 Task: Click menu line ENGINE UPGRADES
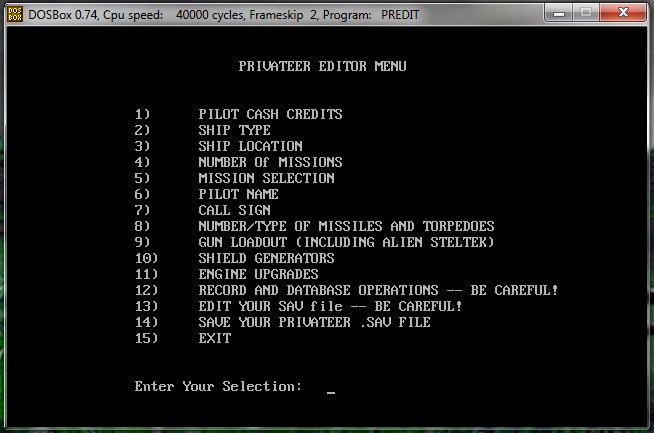259,274
